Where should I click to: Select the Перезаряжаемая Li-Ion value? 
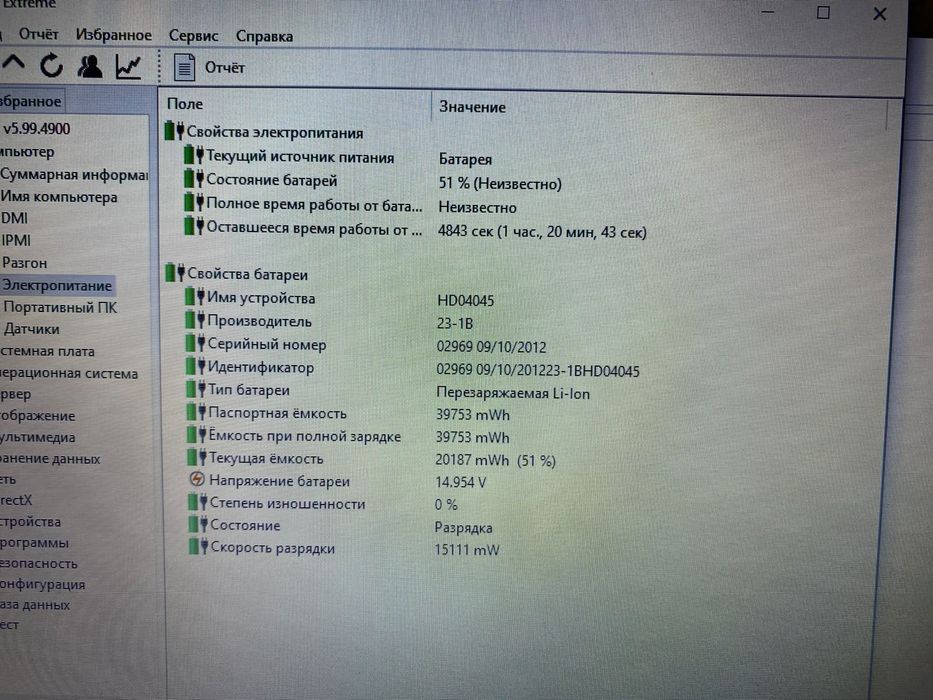513,393
